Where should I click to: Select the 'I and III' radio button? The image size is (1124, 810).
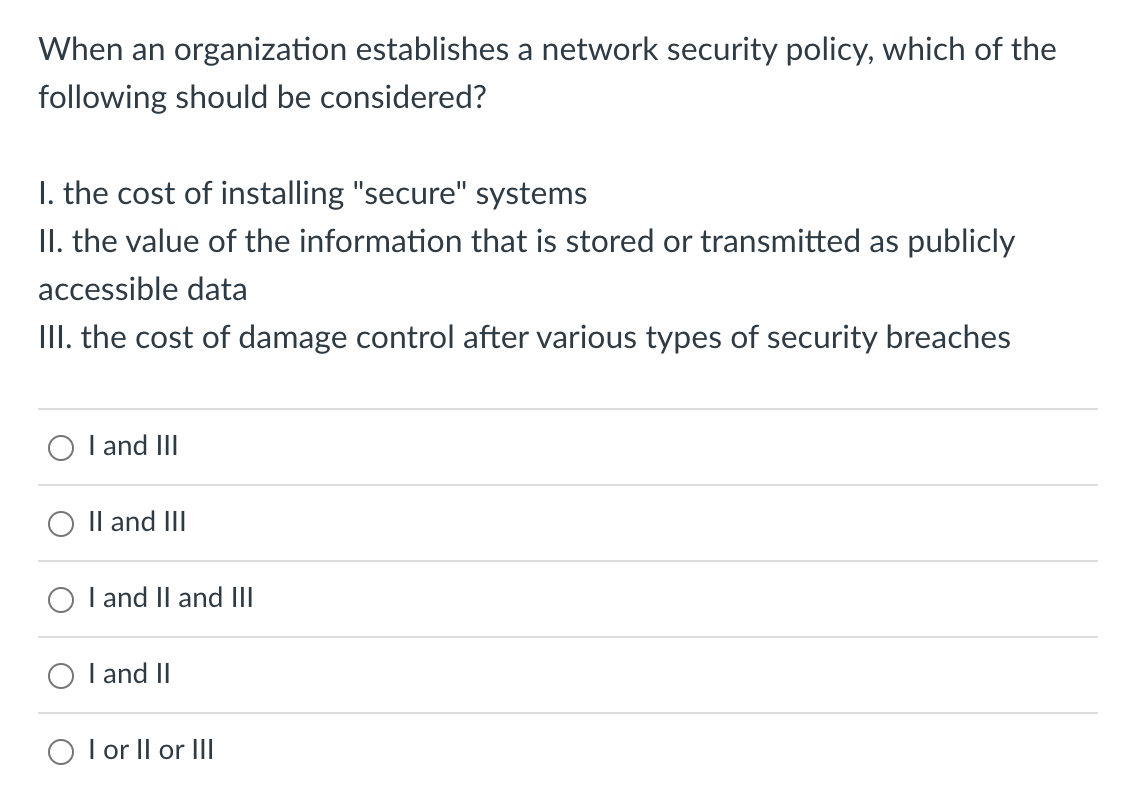tap(61, 447)
